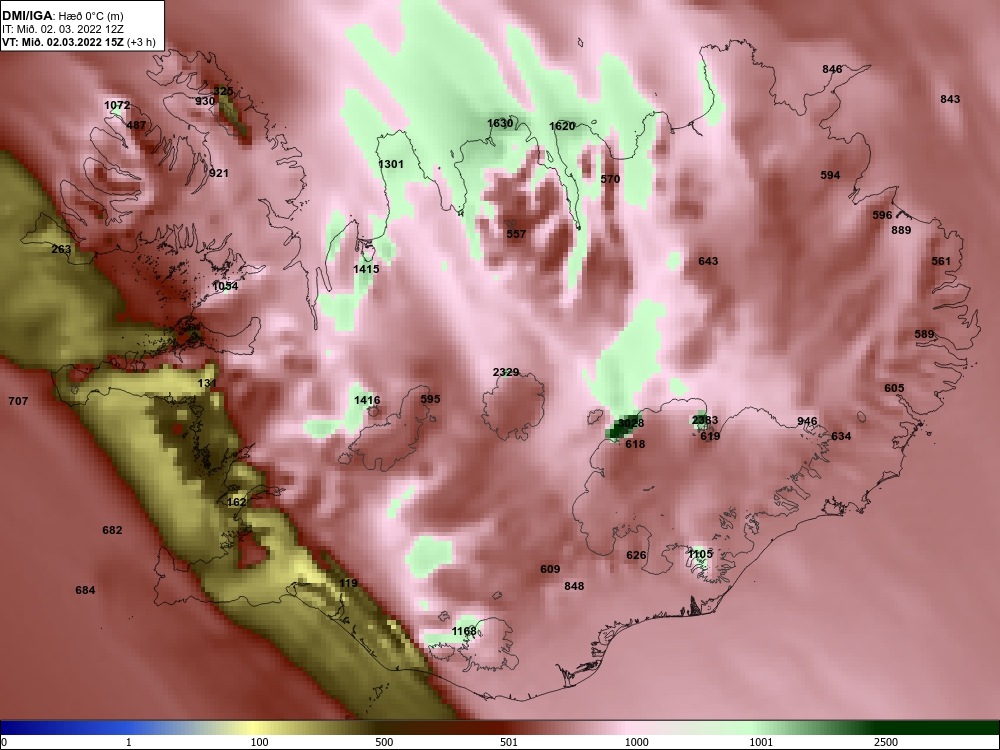Image resolution: width=1000 pixels, height=750 pixels.
Task: Click the "DMI/IGA: Hæð 0°C (m)" title line
Action: click(x=62, y=15)
